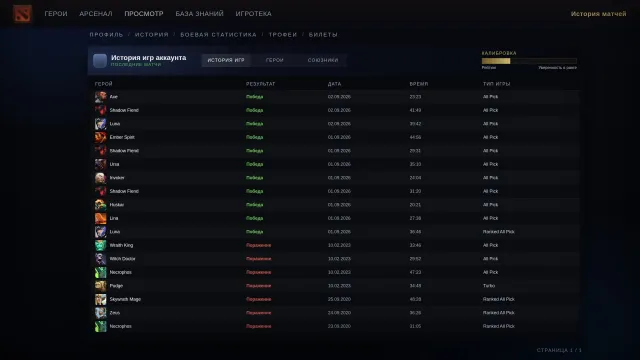This screenshot has width=640, height=360.
Task: Click the Witch Doctor hero portrait
Action: 100,259
